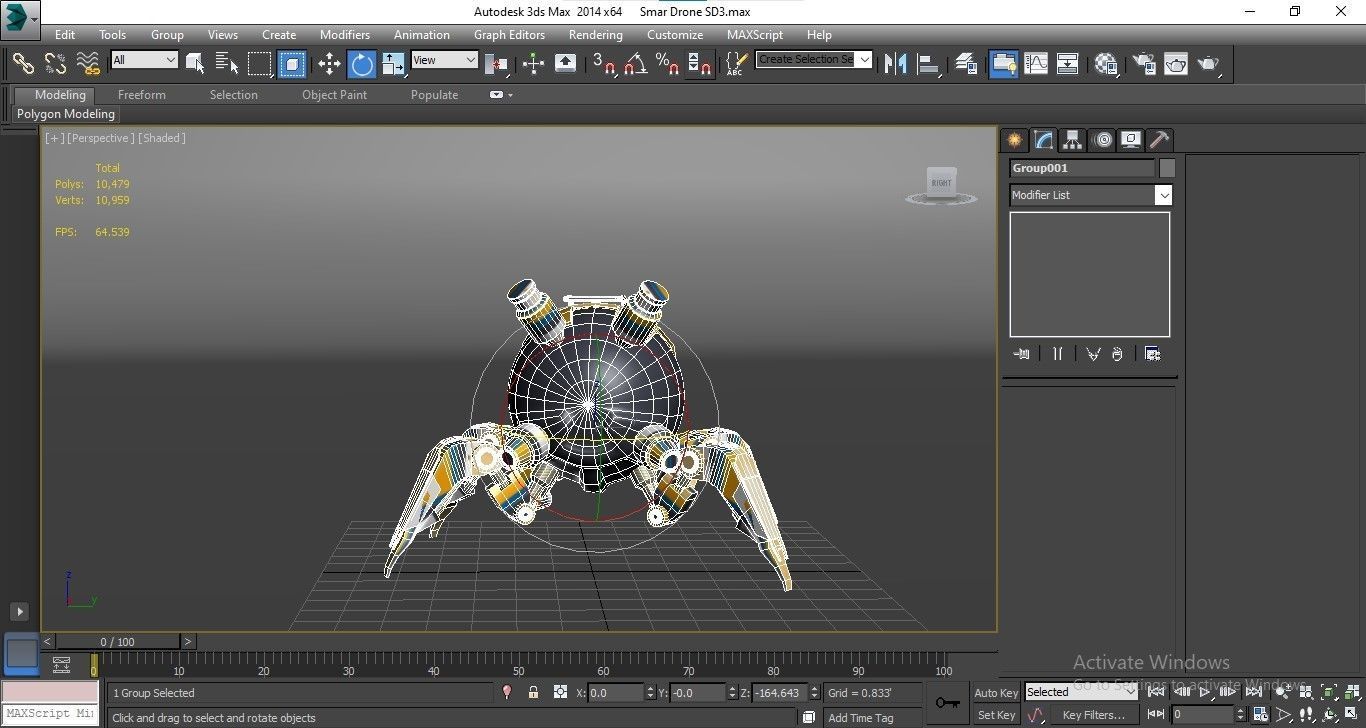Expand the Polygon Modeling panel
This screenshot has width=1366, height=728.
[66, 114]
